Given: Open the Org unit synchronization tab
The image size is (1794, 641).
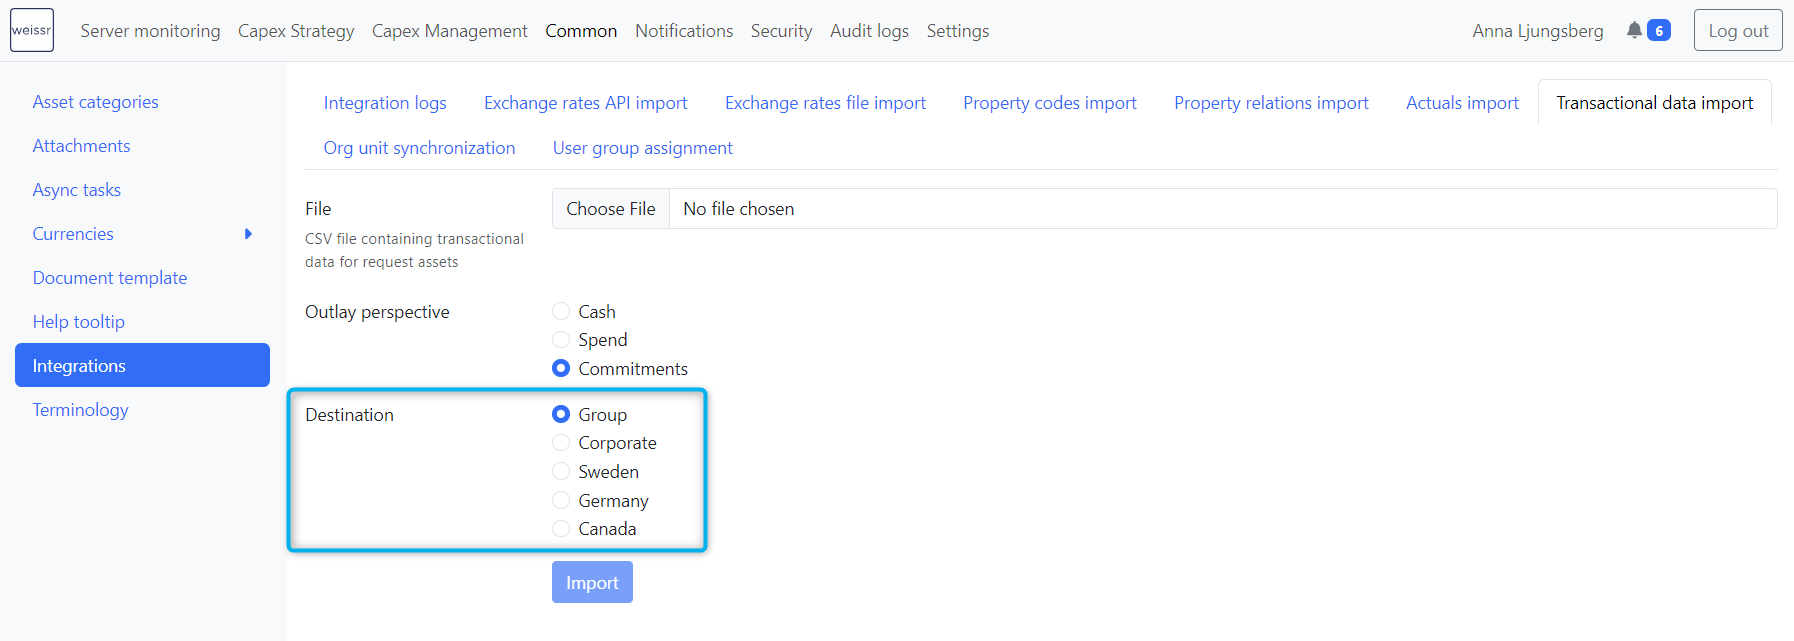Looking at the screenshot, I should (x=419, y=148).
